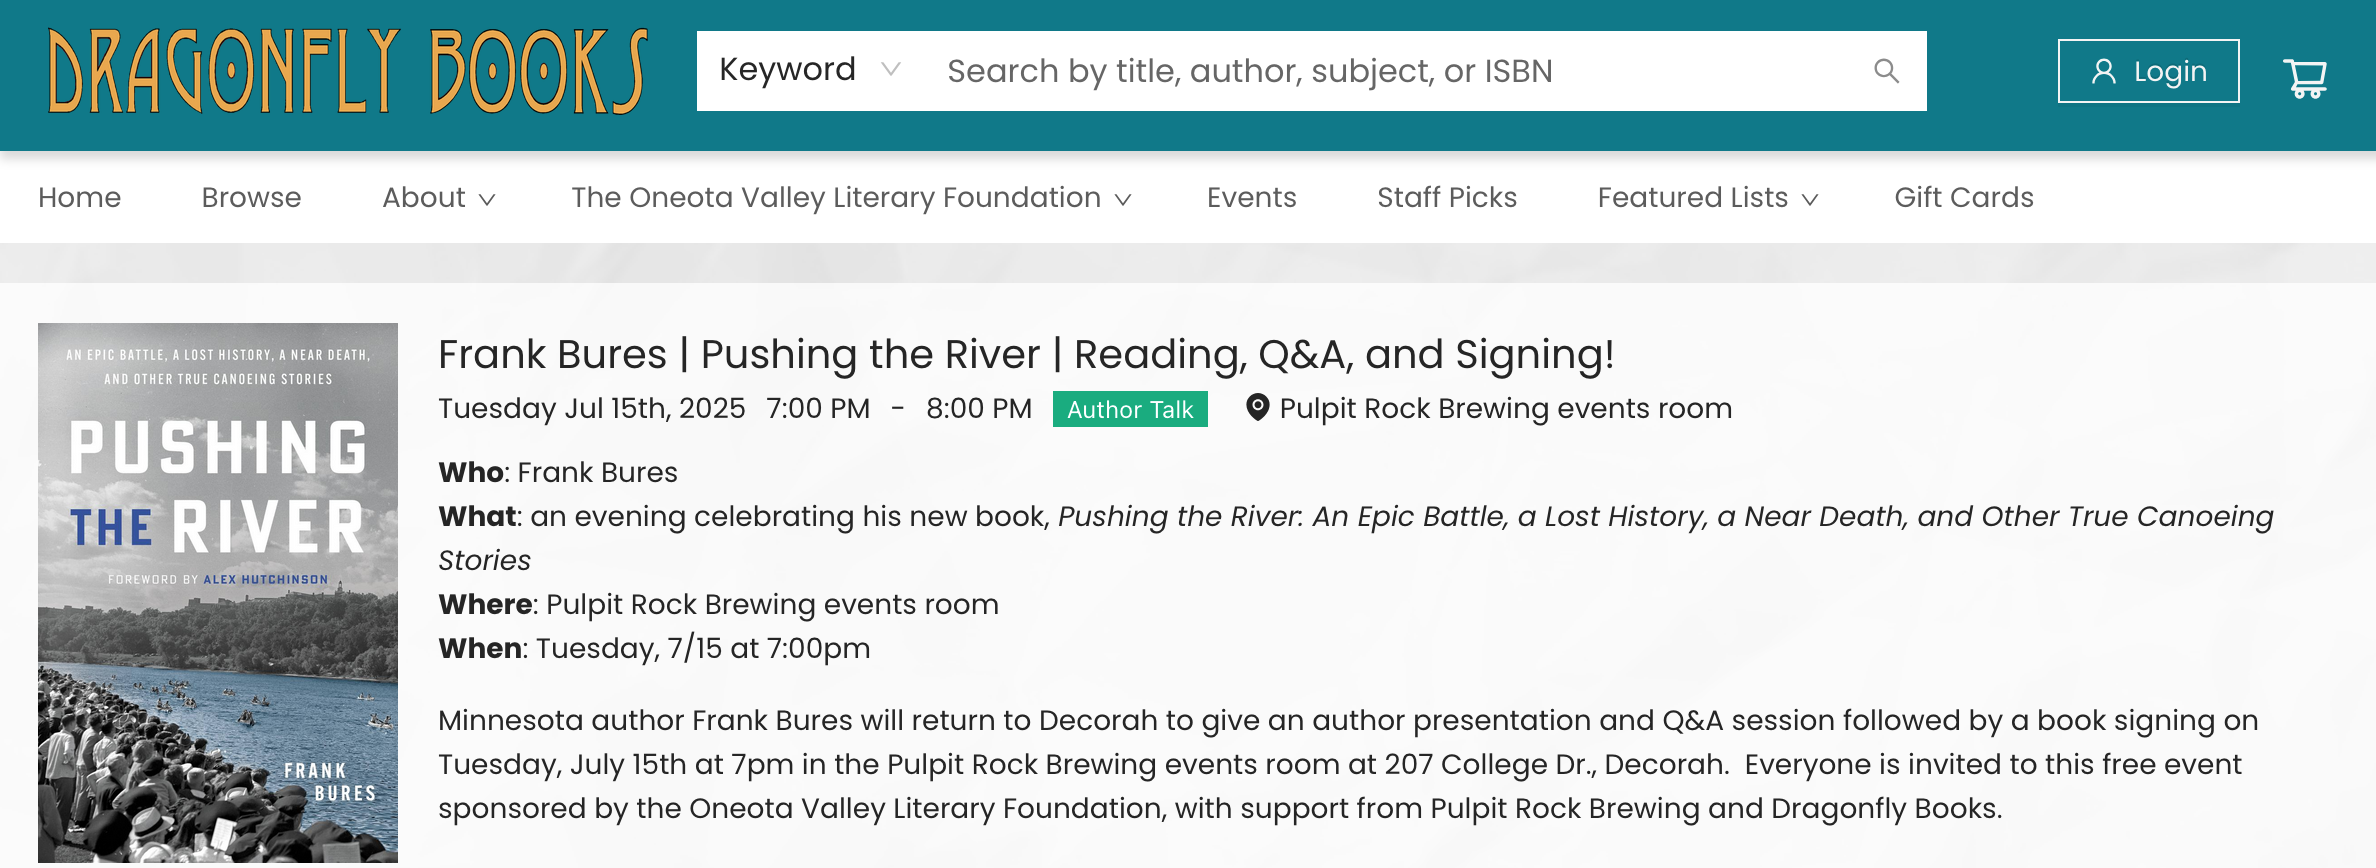Open the Keyword search type dropdown
2376x868 pixels.
tap(809, 70)
